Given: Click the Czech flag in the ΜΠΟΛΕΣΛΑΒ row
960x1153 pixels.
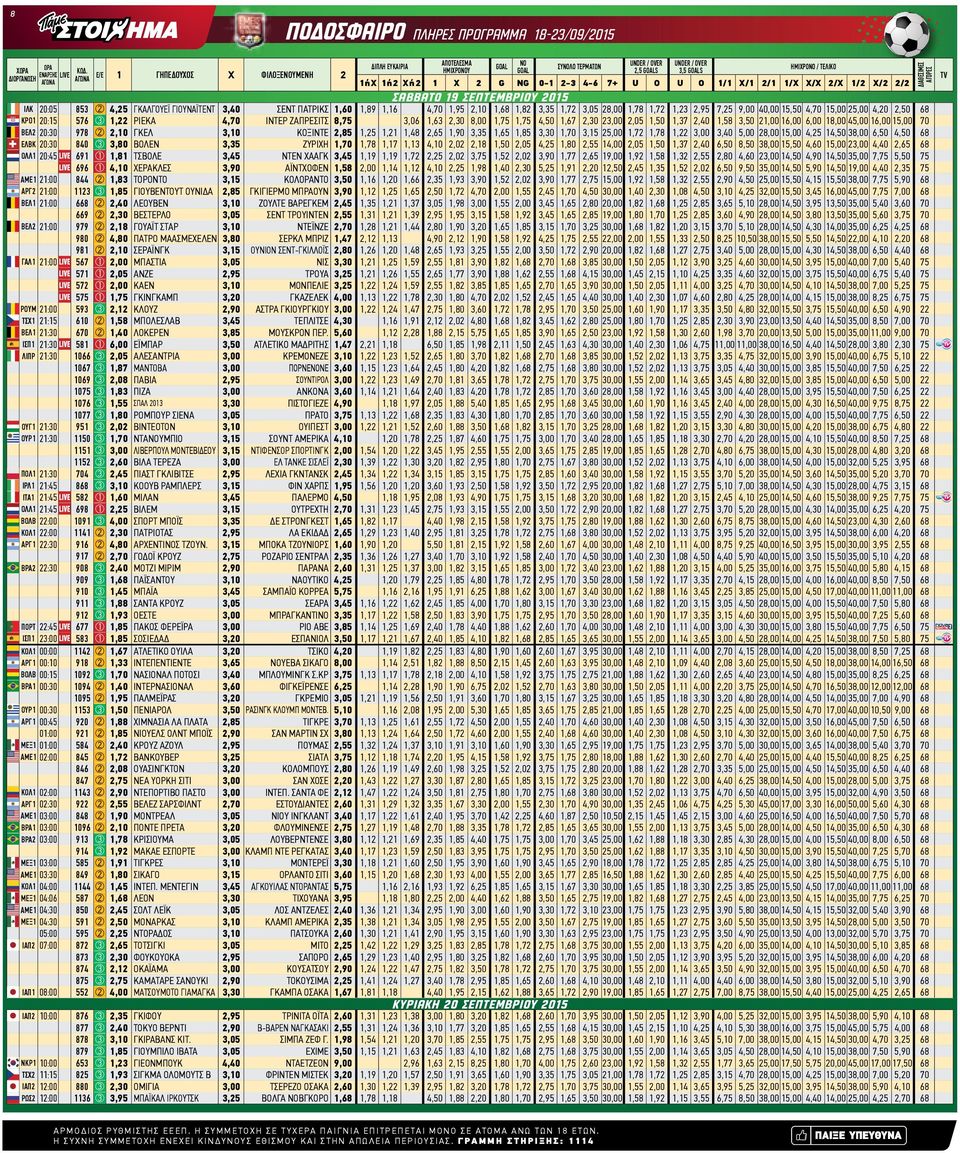Looking at the screenshot, I should (x=12, y=321).
